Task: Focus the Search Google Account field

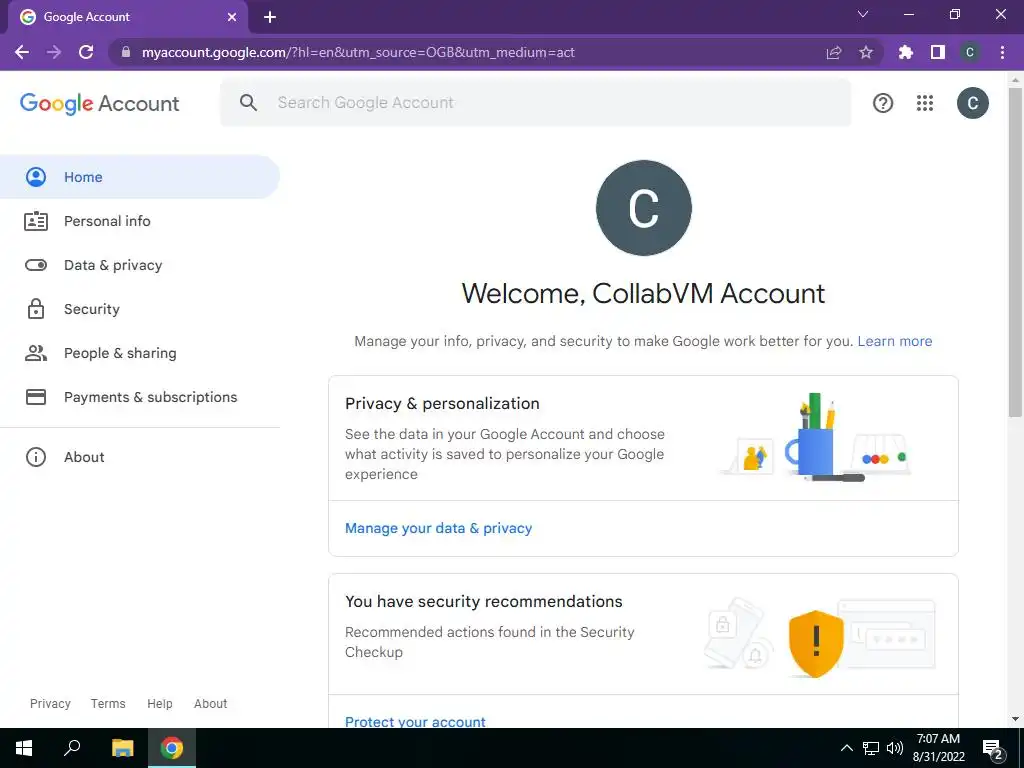Action: point(536,103)
